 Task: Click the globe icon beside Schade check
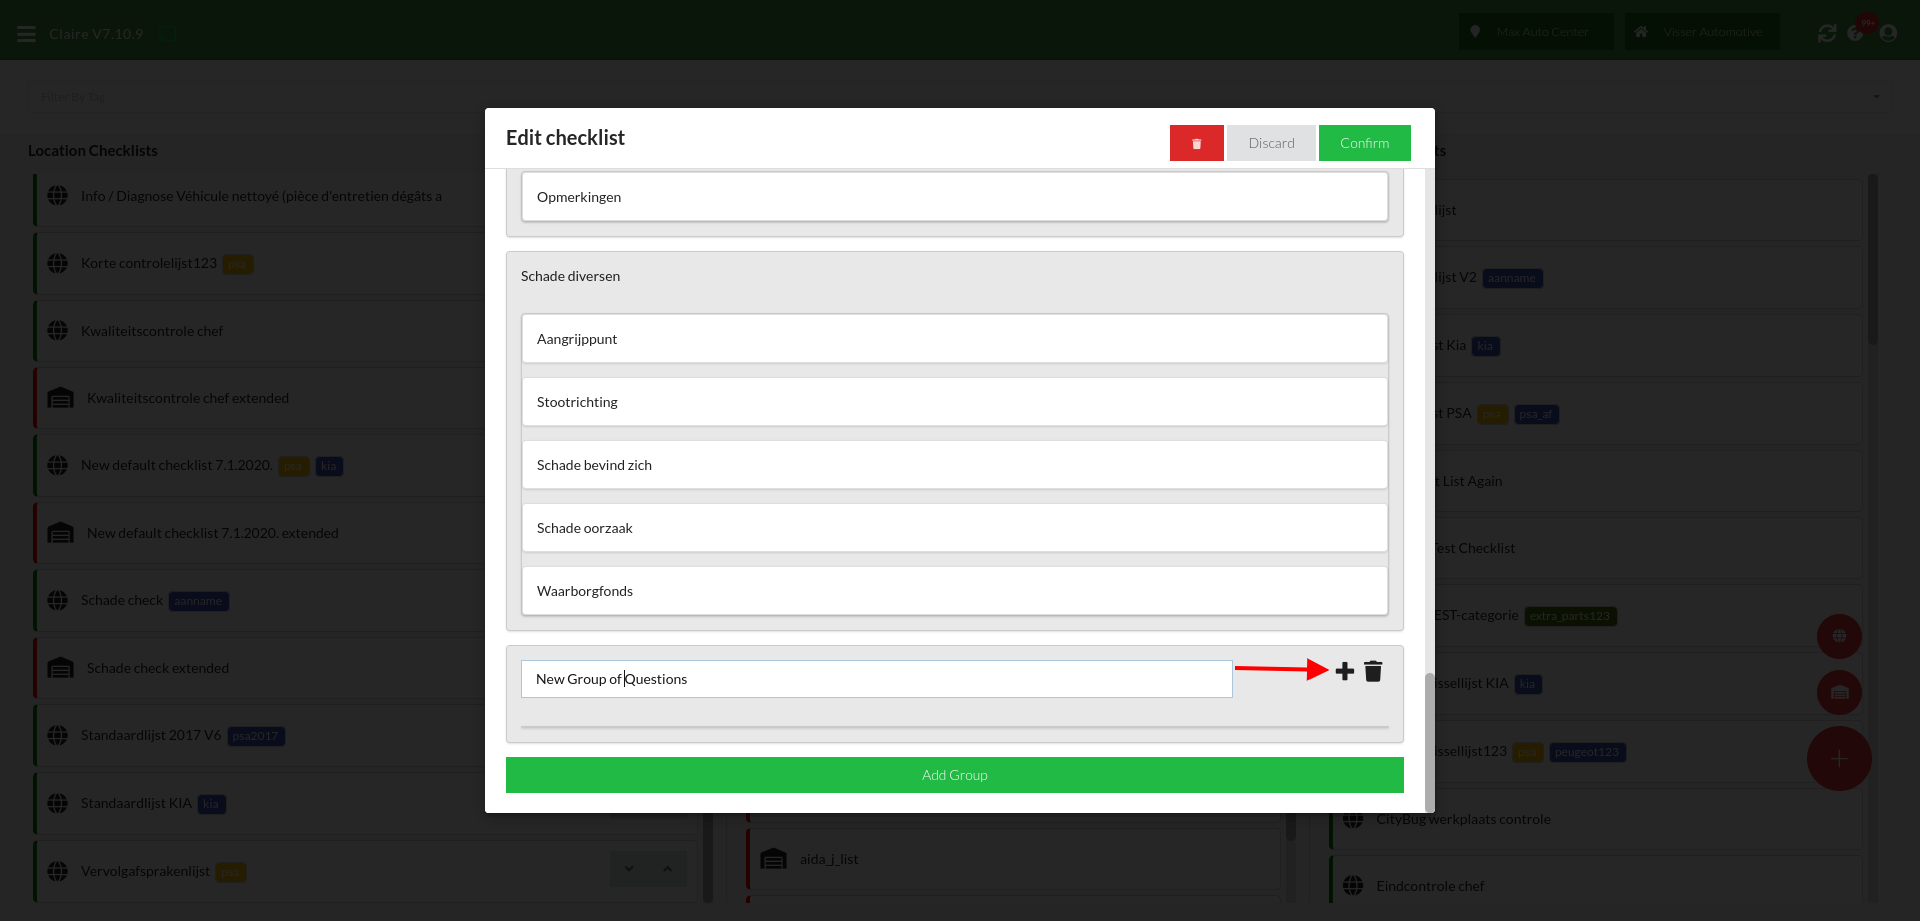click(58, 600)
